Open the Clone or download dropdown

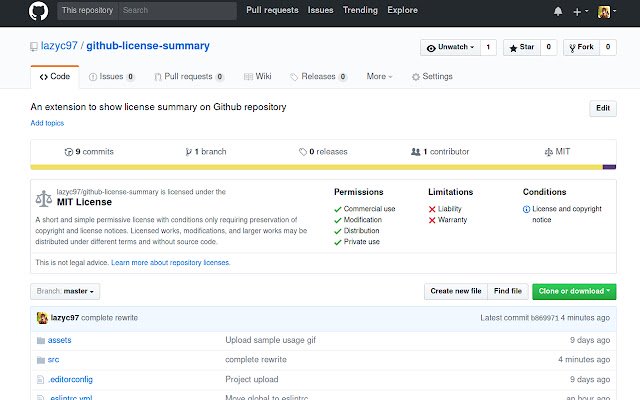(574, 291)
